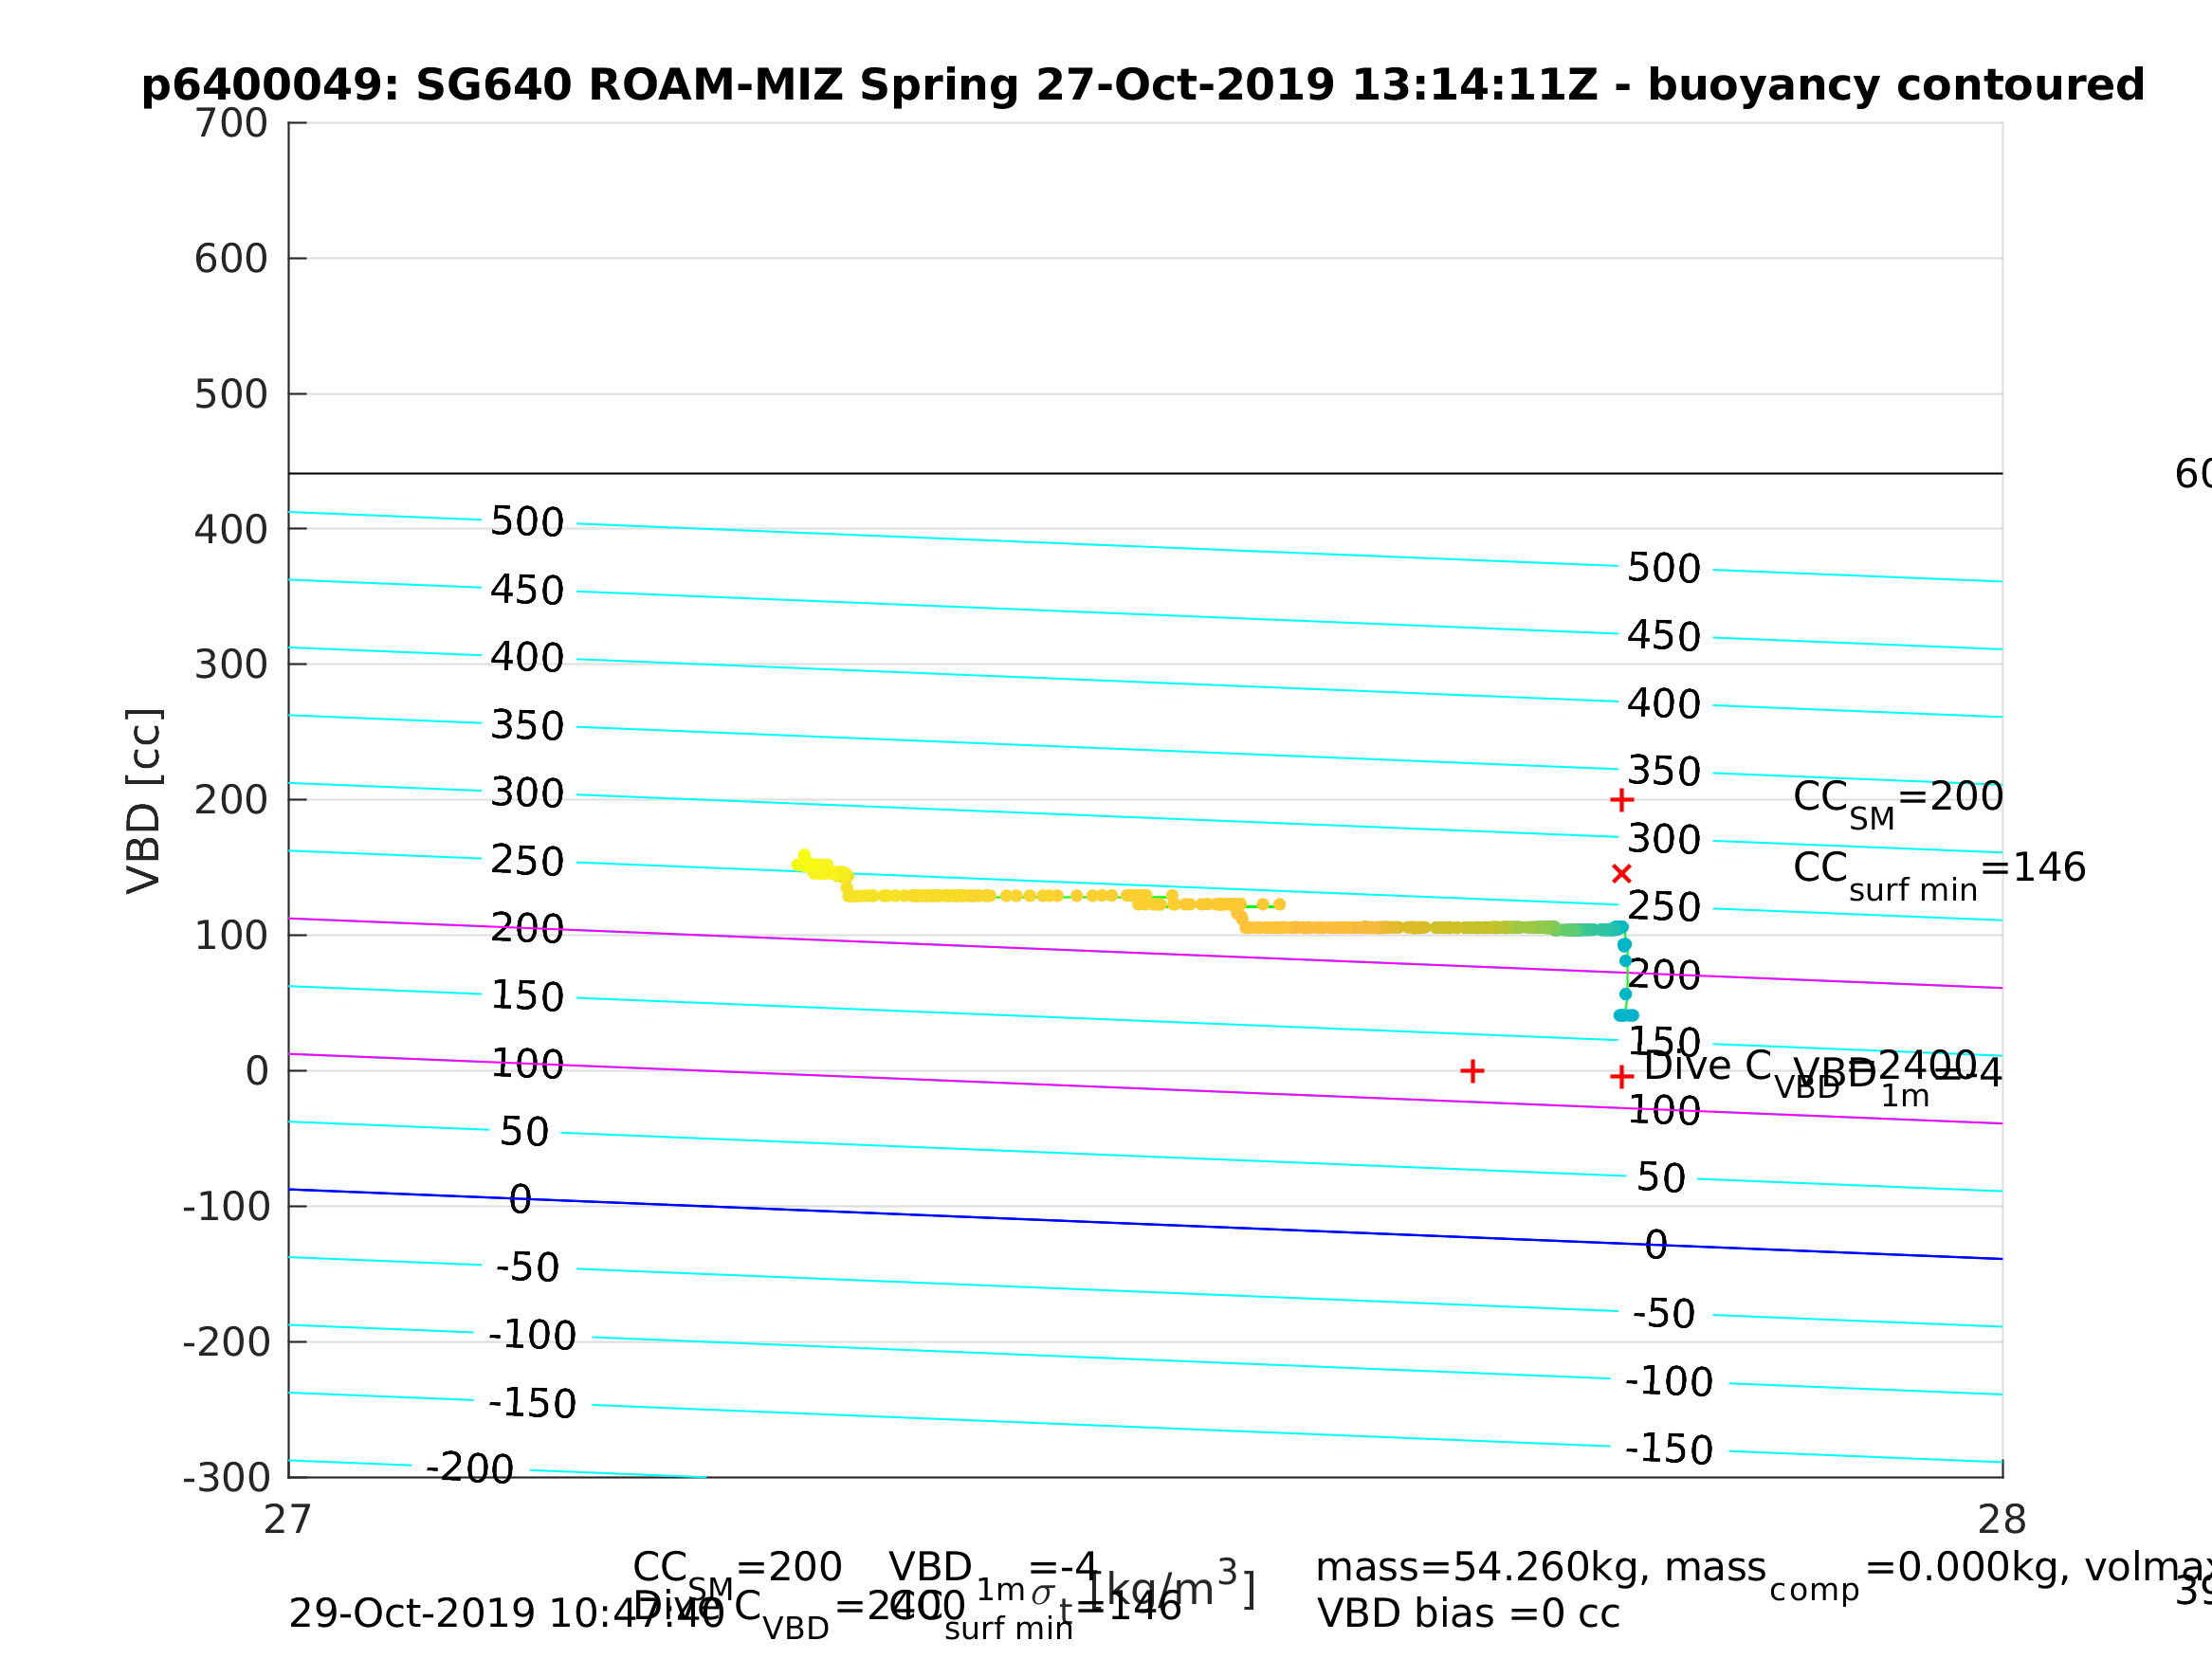Click the y-axis tick label 600
This screenshot has height=1659, width=2212.
[x=231, y=259]
